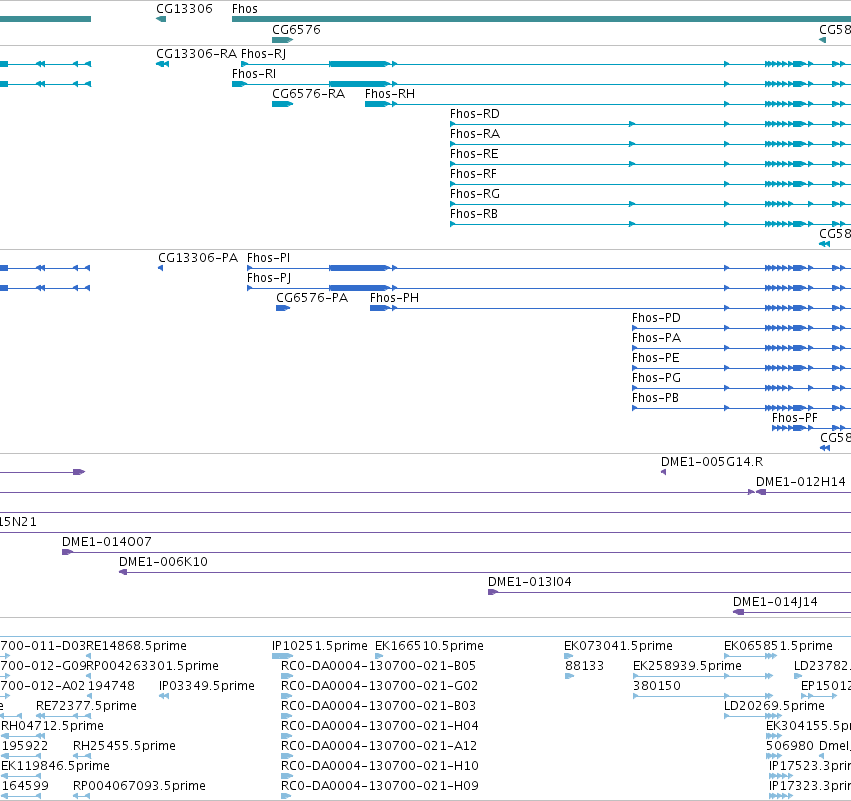
Task: Click protein label CG13306-PA
Action: click(198, 258)
